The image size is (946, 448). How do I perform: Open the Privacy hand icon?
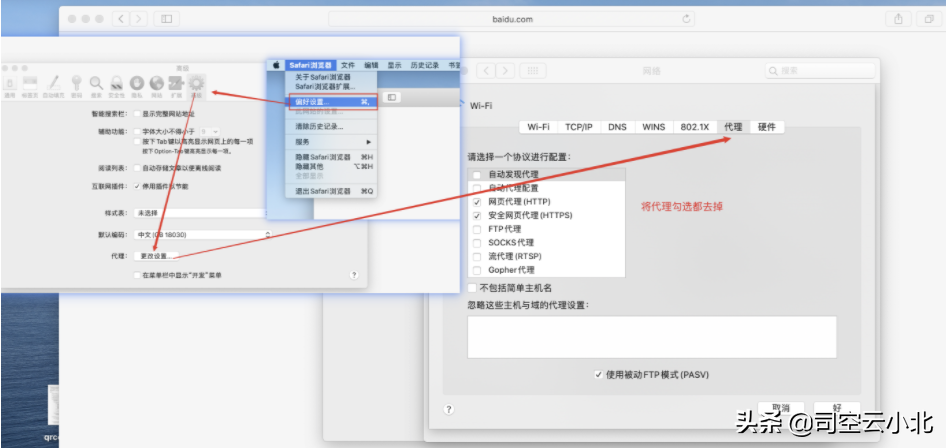[x=137, y=85]
